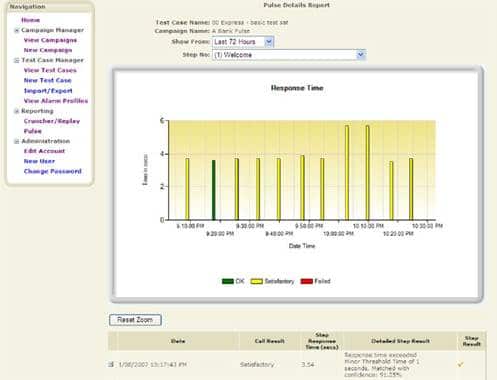Collapse the Reporting tree section
497x380 pixels.
(x=16, y=111)
